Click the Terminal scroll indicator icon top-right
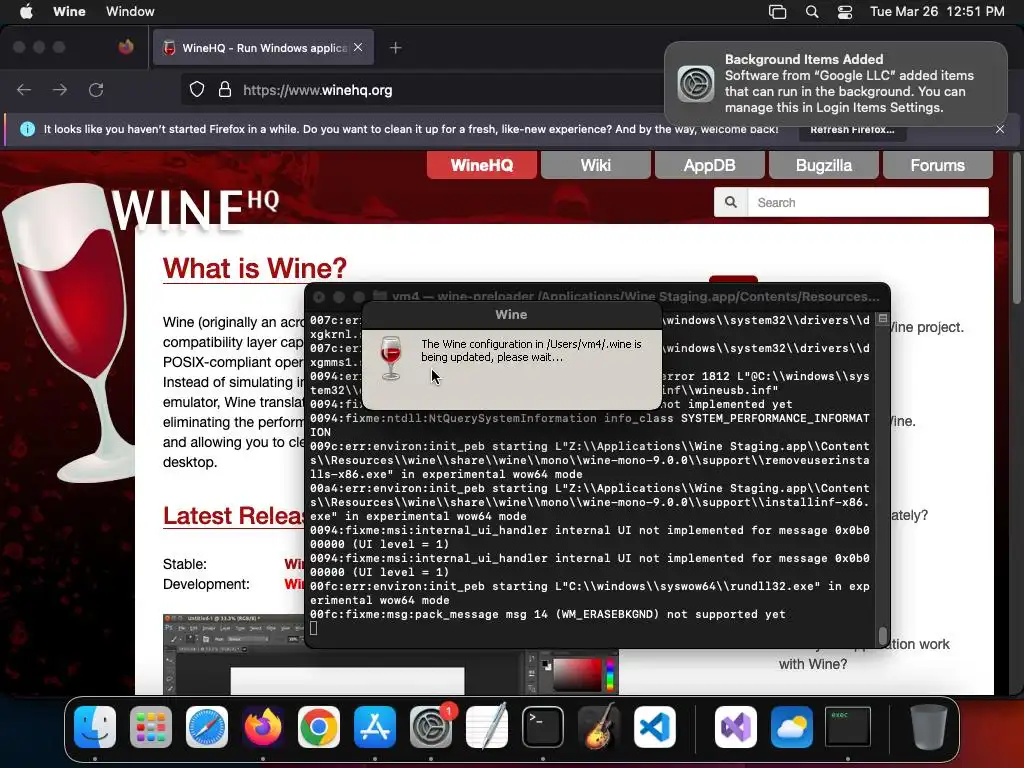 click(882, 319)
